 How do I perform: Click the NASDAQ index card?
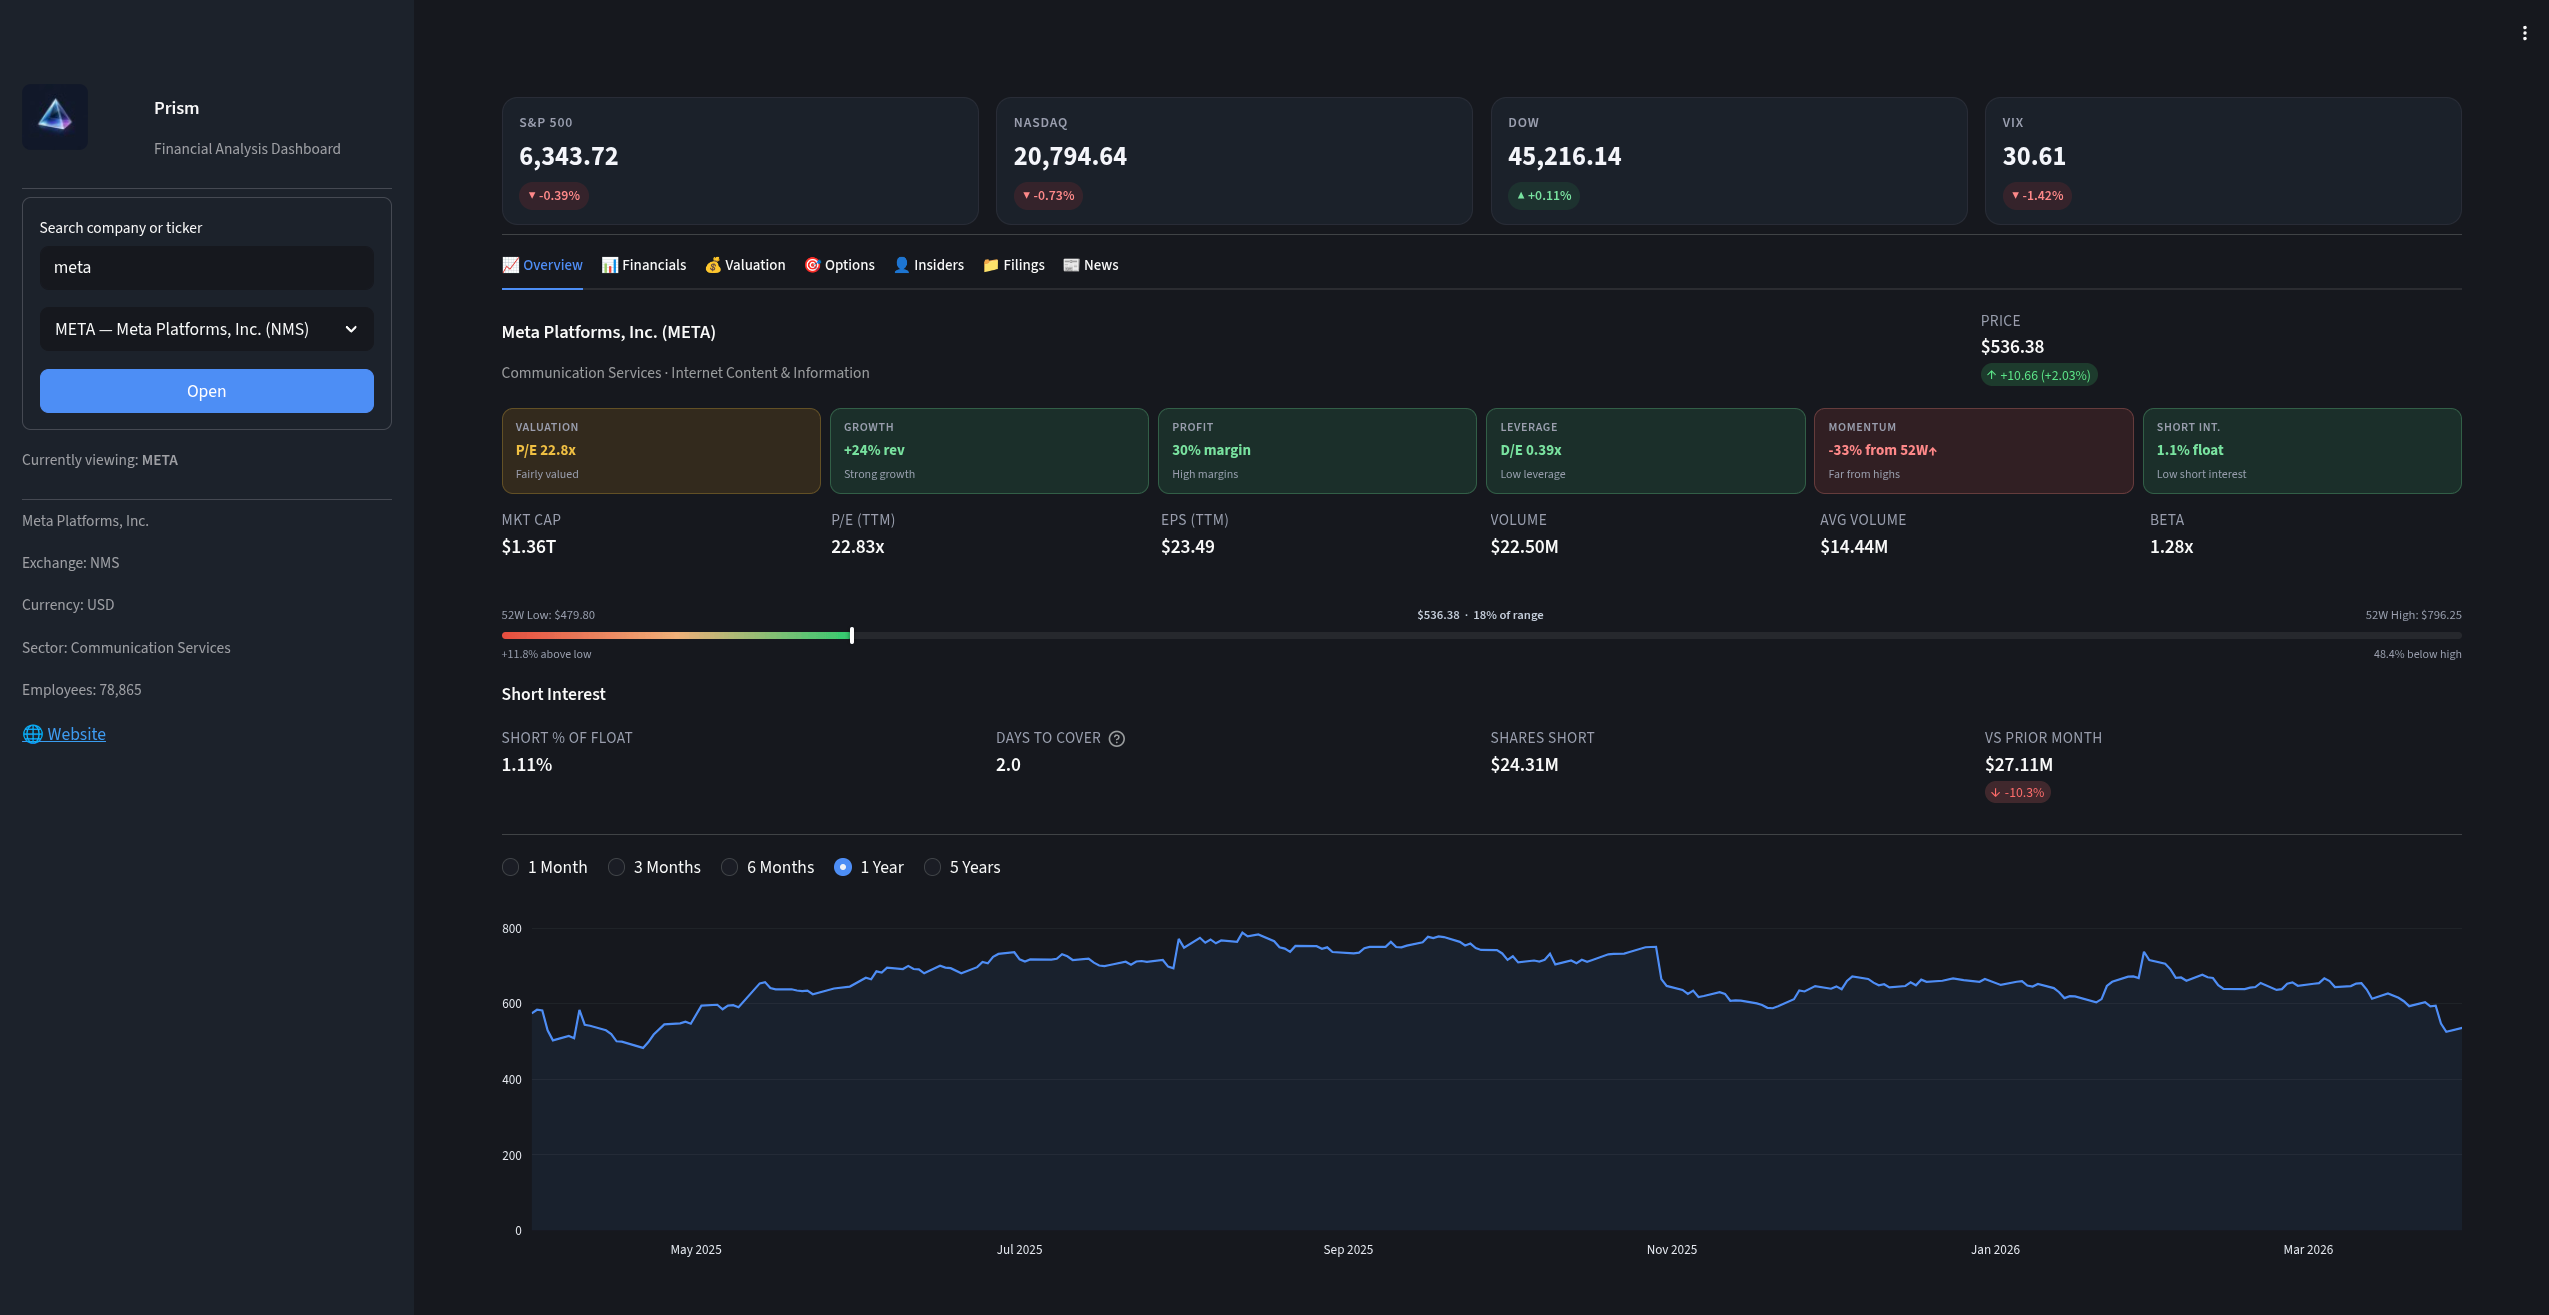[x=1234, y=161]
